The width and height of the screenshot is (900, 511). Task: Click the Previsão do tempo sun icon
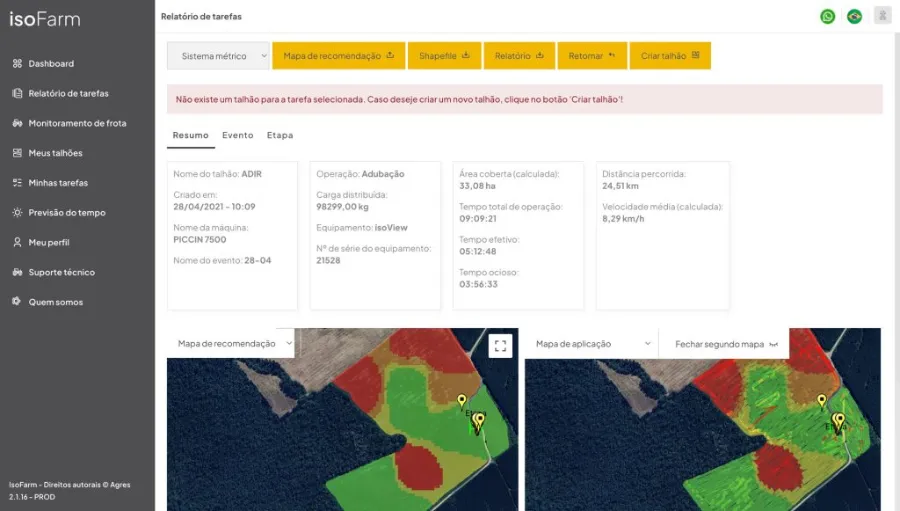(x=17, y=212)
